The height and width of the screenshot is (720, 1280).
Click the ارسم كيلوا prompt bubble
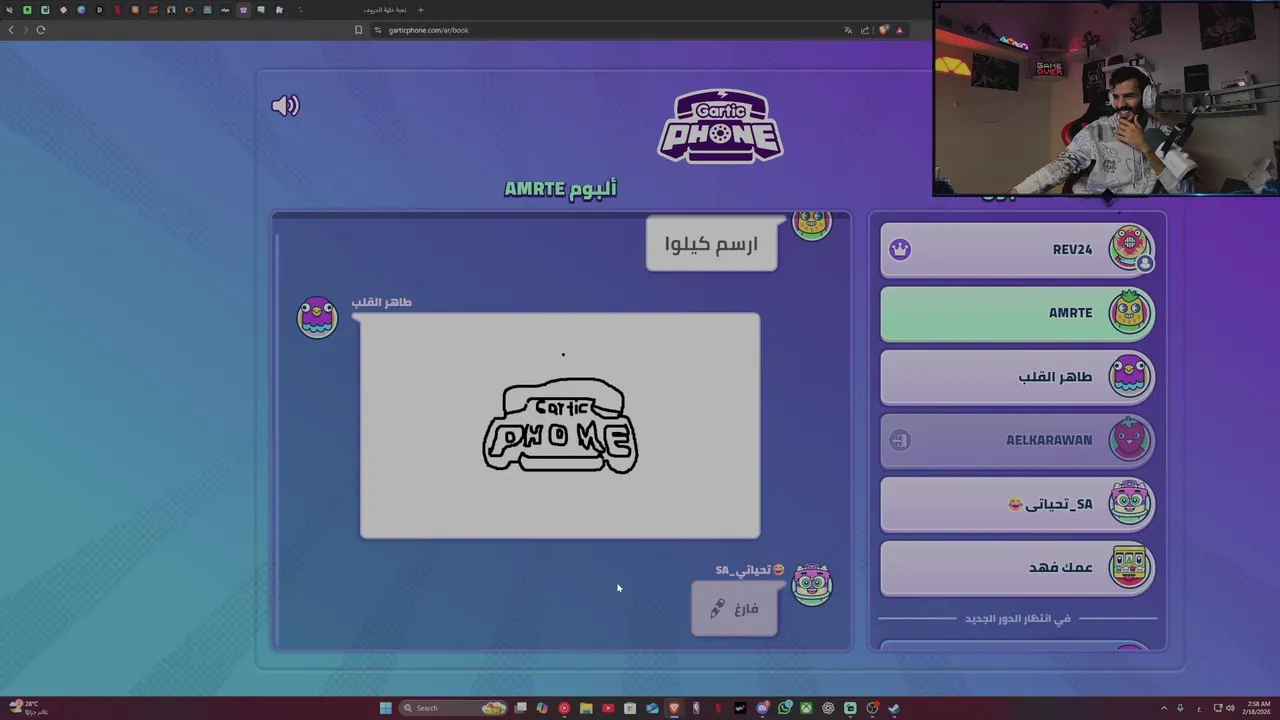tap(711, 244)
